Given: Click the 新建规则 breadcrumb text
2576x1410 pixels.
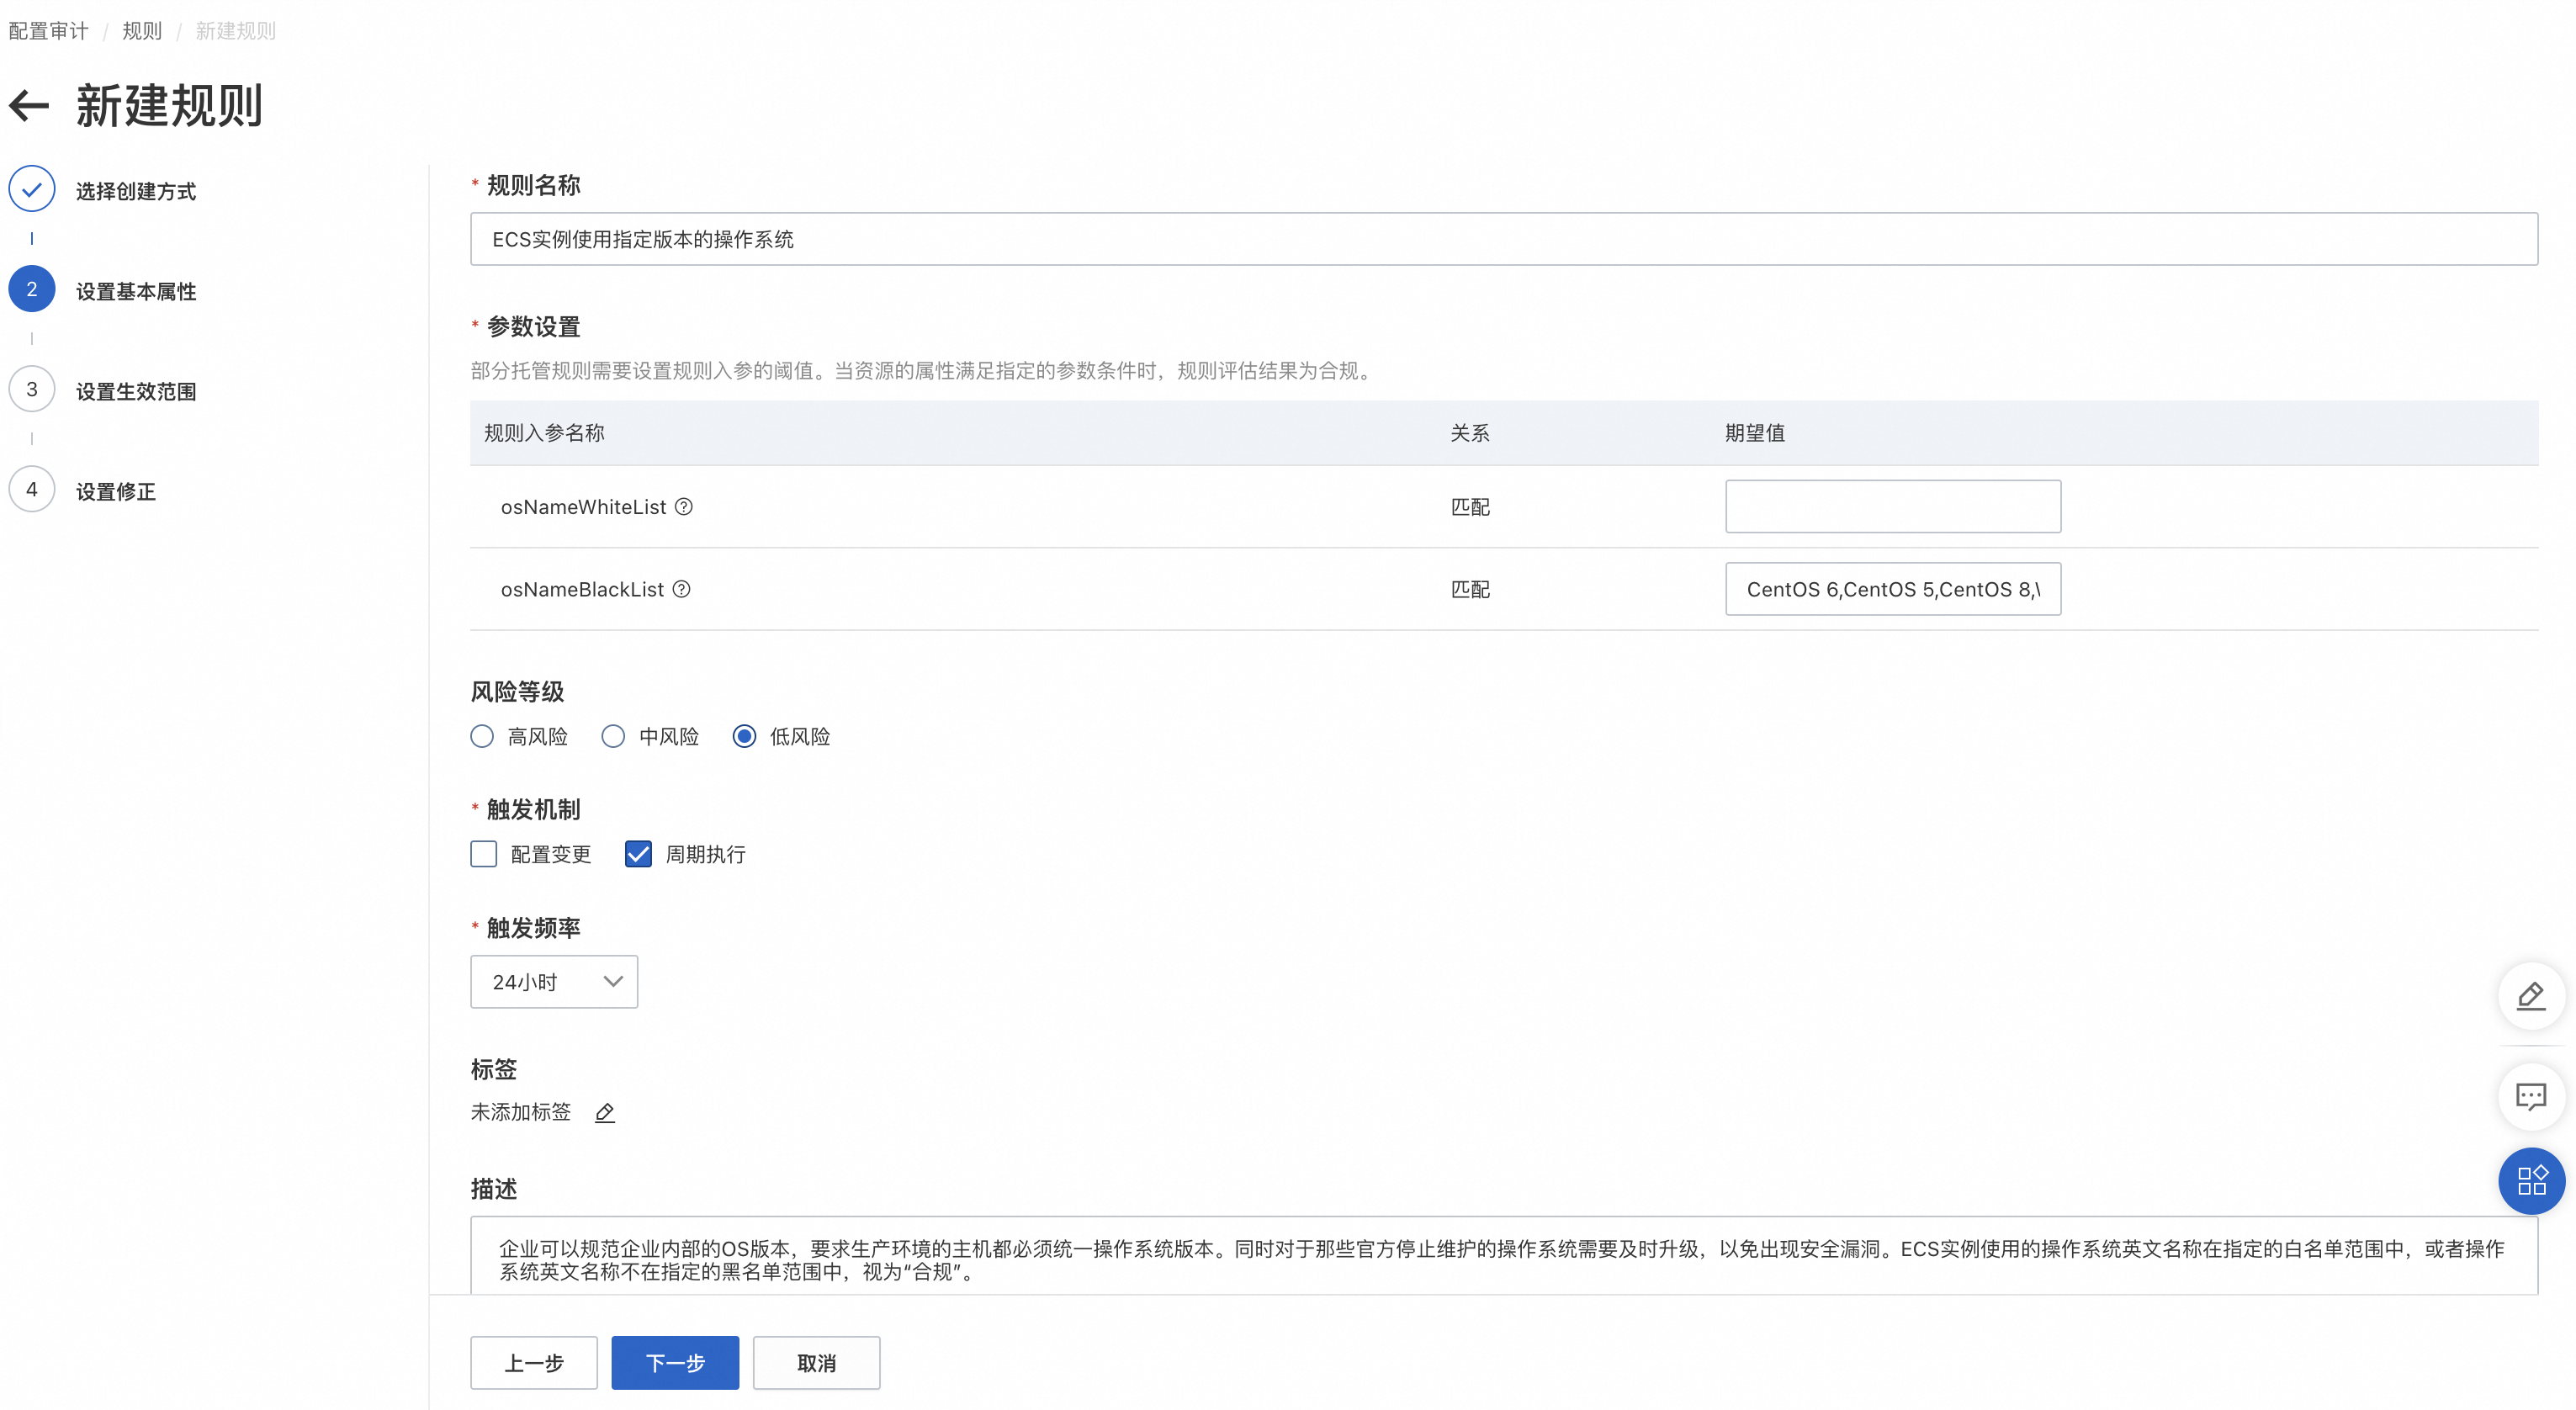Looking at the screenshot, I should 236,31.
